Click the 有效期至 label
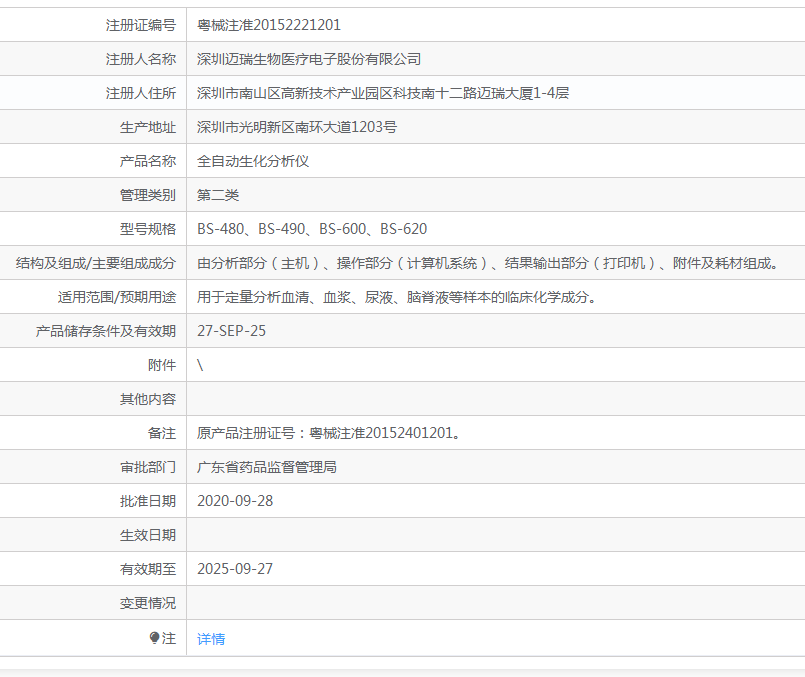Viewport: 805px width, 677px height. point(148,569)
